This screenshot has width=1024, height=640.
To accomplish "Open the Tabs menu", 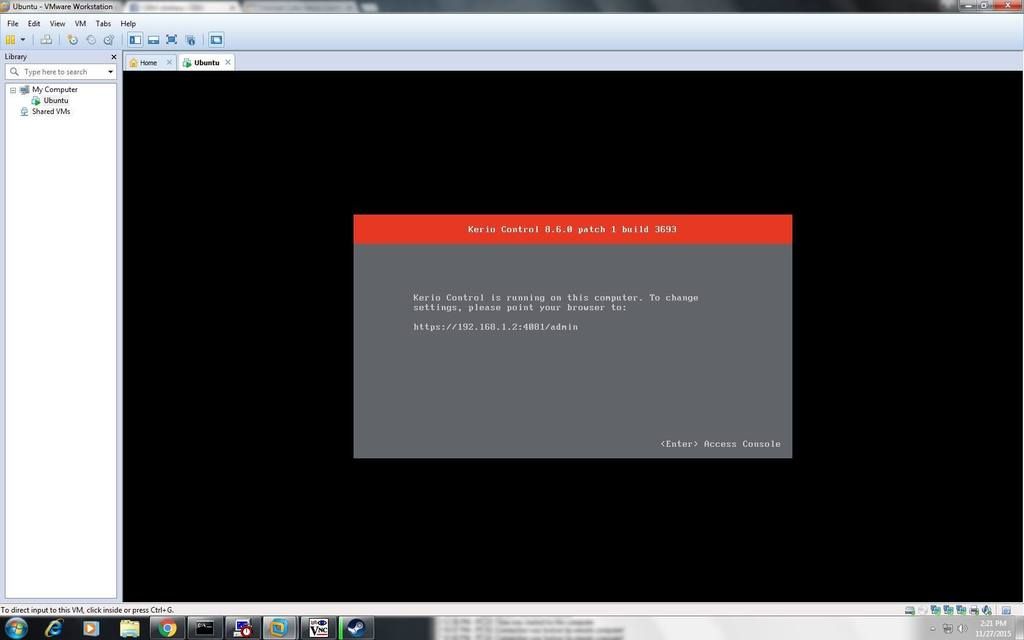I will pos(103,24).
